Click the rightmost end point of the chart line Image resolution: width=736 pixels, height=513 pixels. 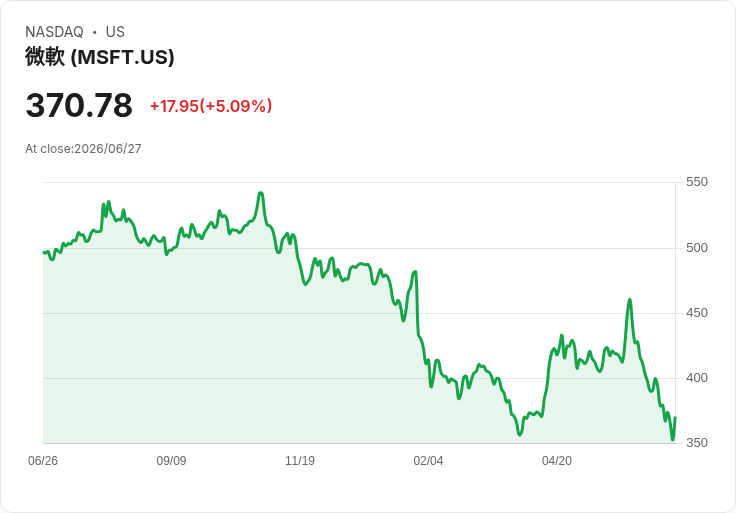coord(675,417)
